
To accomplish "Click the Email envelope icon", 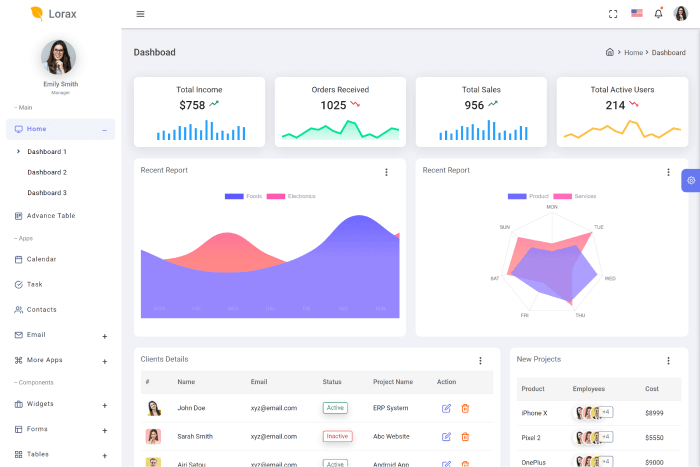I will (x=18, y=335).
